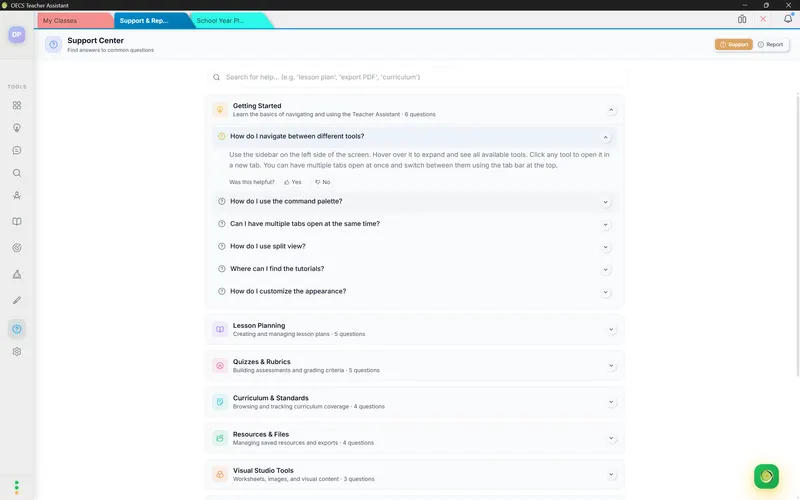Mark answer not helpful with No
Viewport: 800px width, 500px height.
click(x=322, y=182)
